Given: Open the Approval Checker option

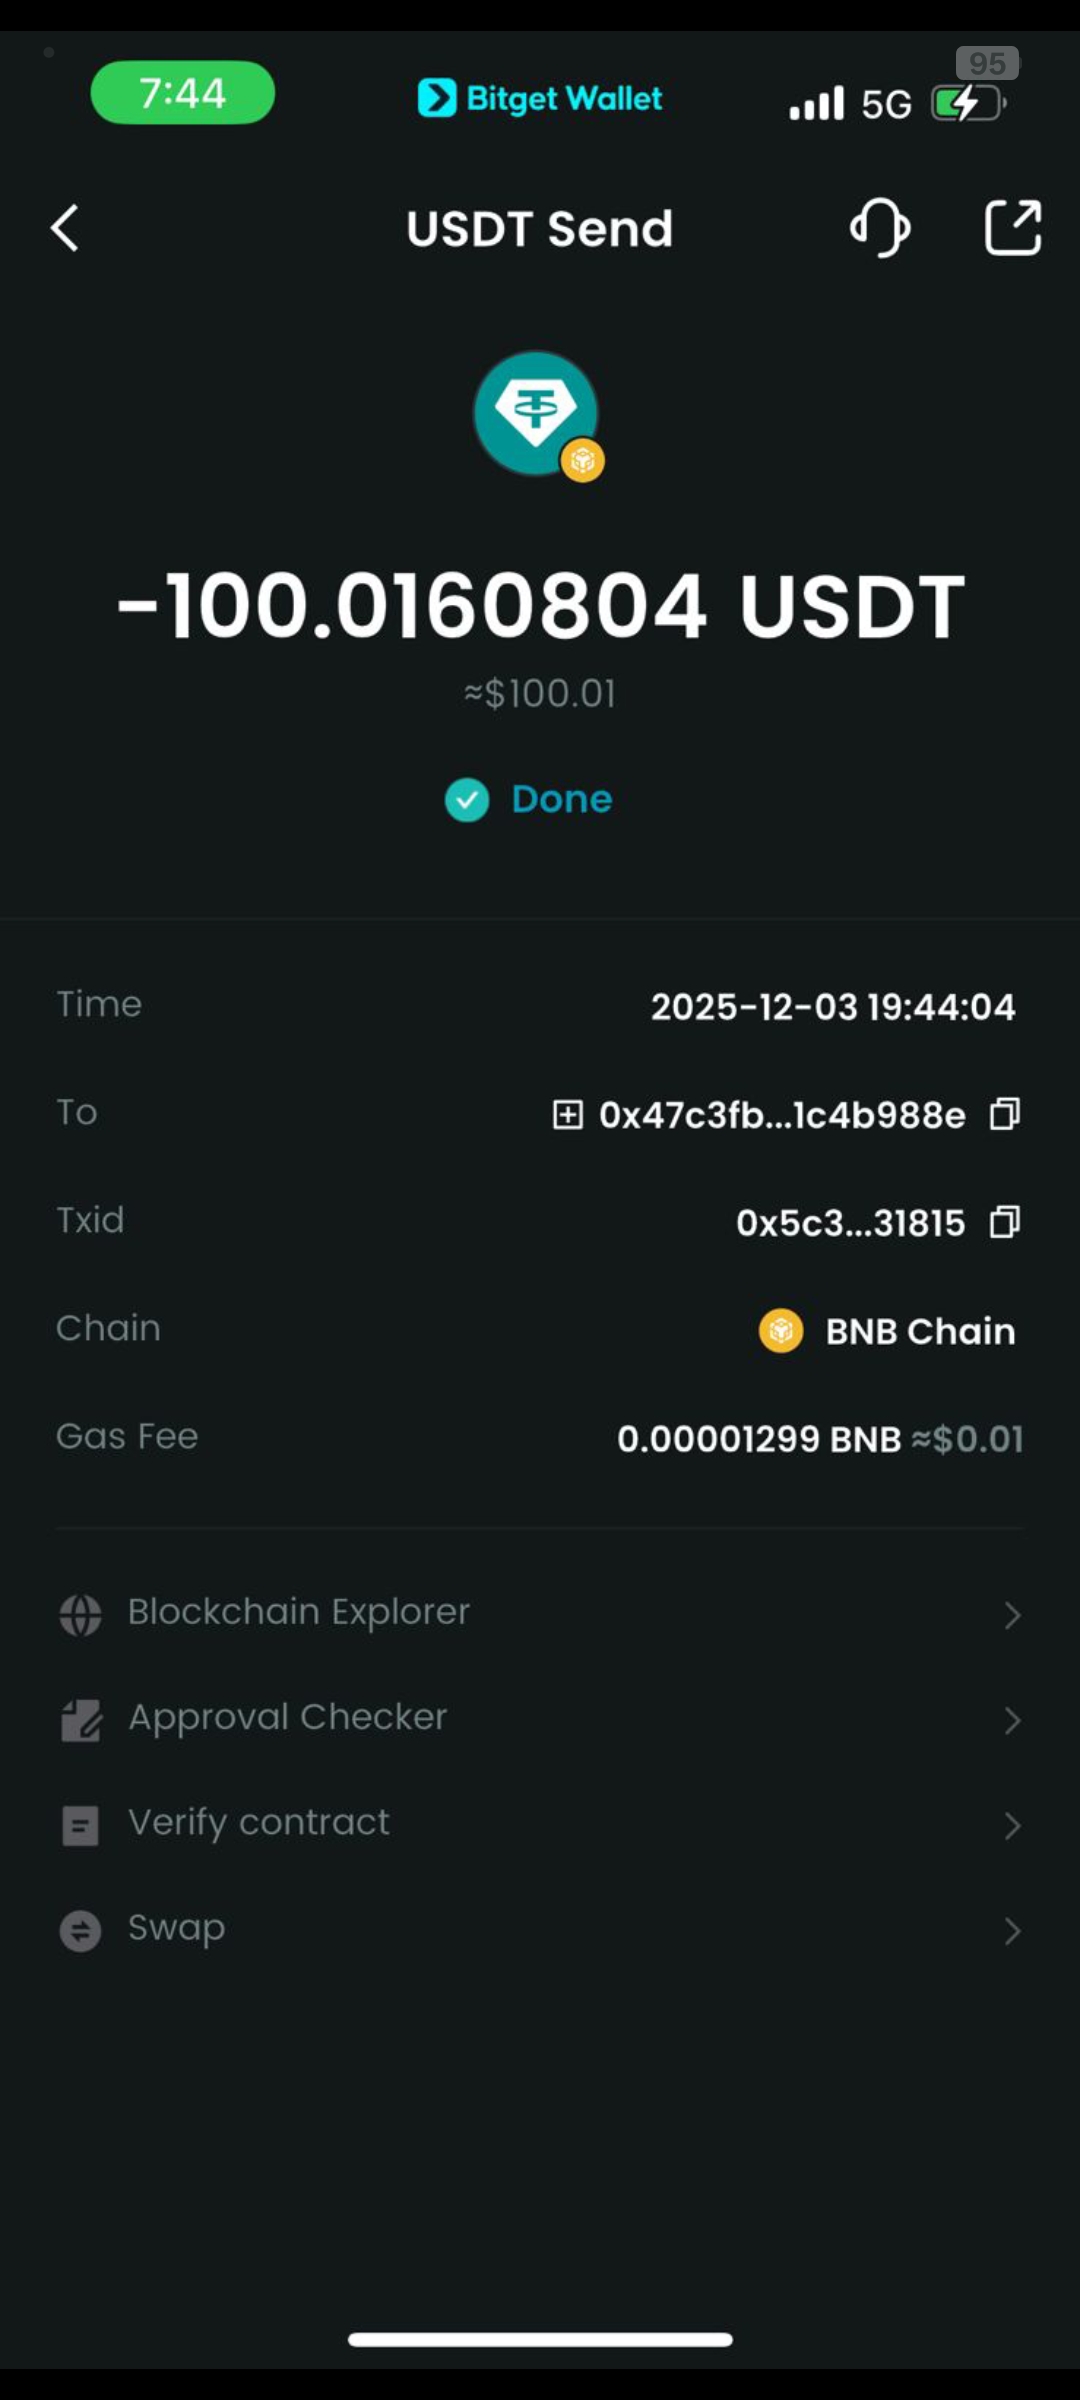Looking at the screenshot, I should tap(288, 1717).
